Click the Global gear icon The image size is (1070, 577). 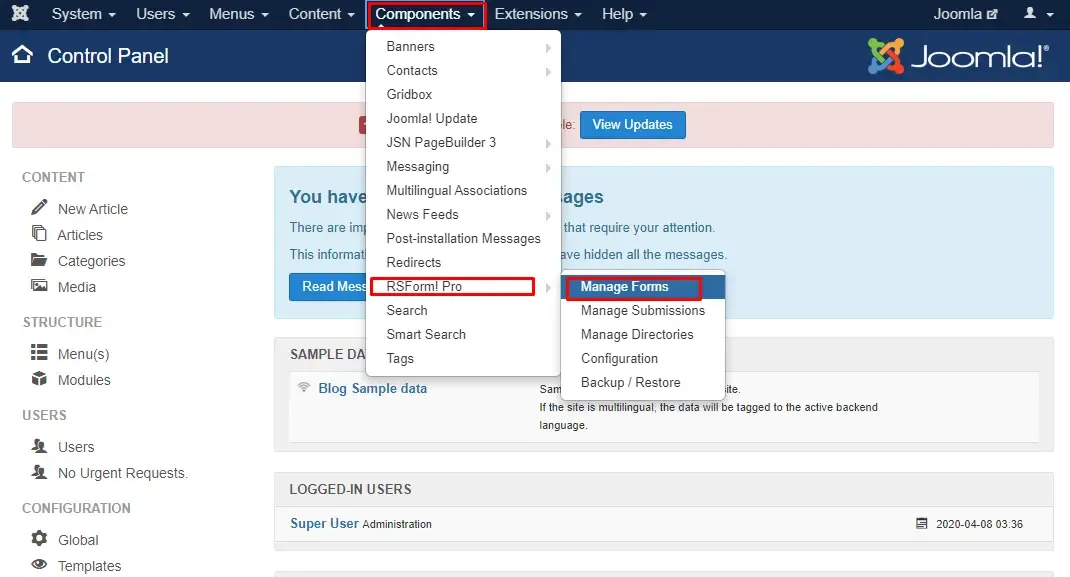pyautogui.click(x=39, y=538)
